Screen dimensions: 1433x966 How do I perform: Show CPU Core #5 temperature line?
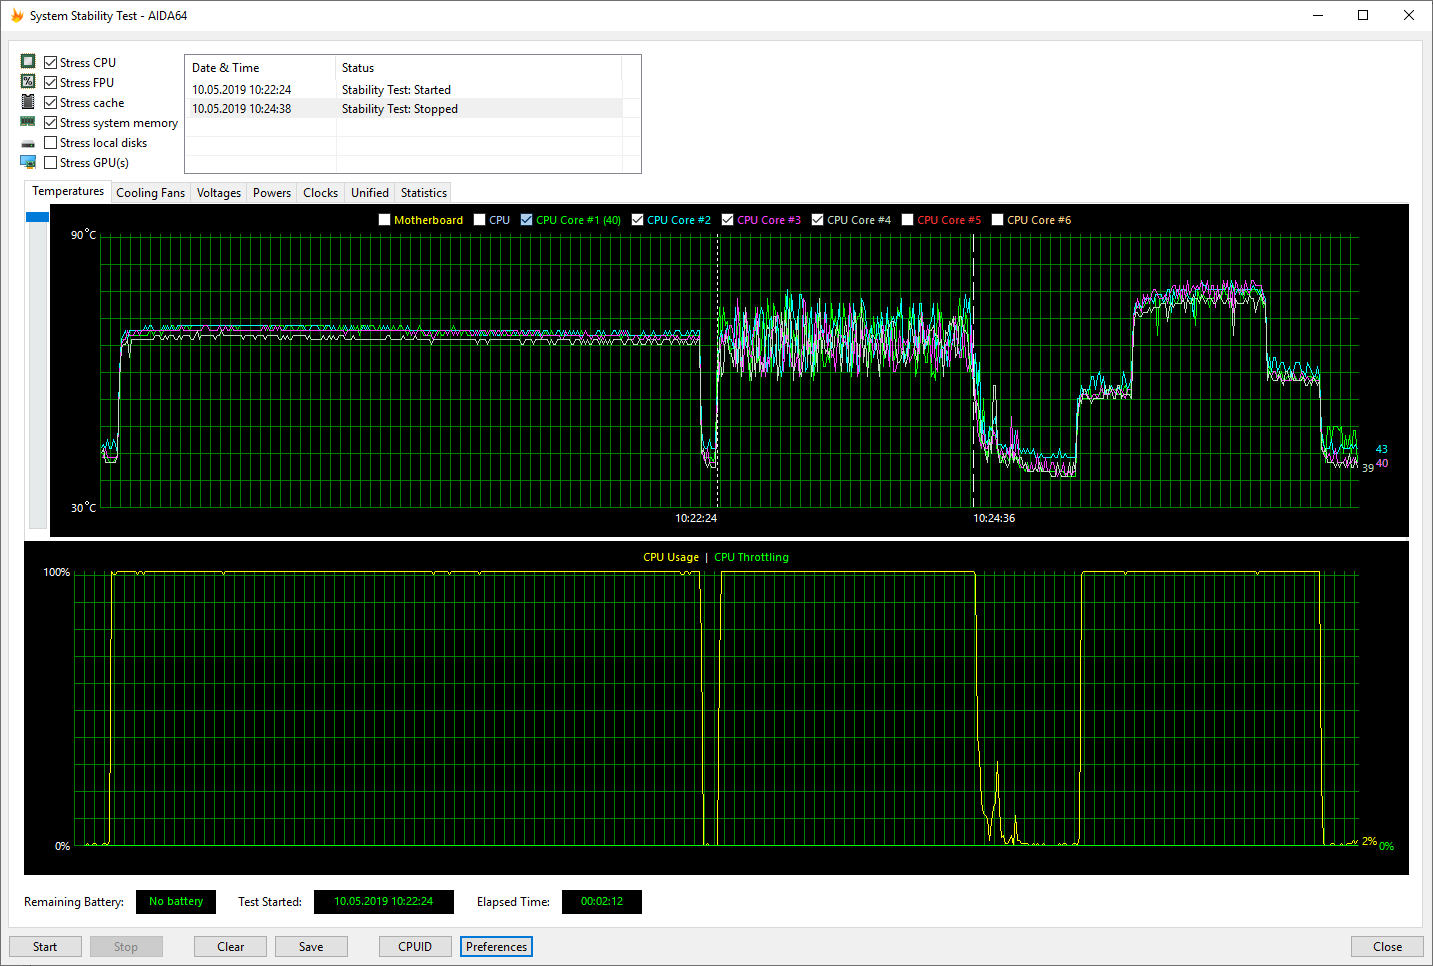tap(907, 220)
